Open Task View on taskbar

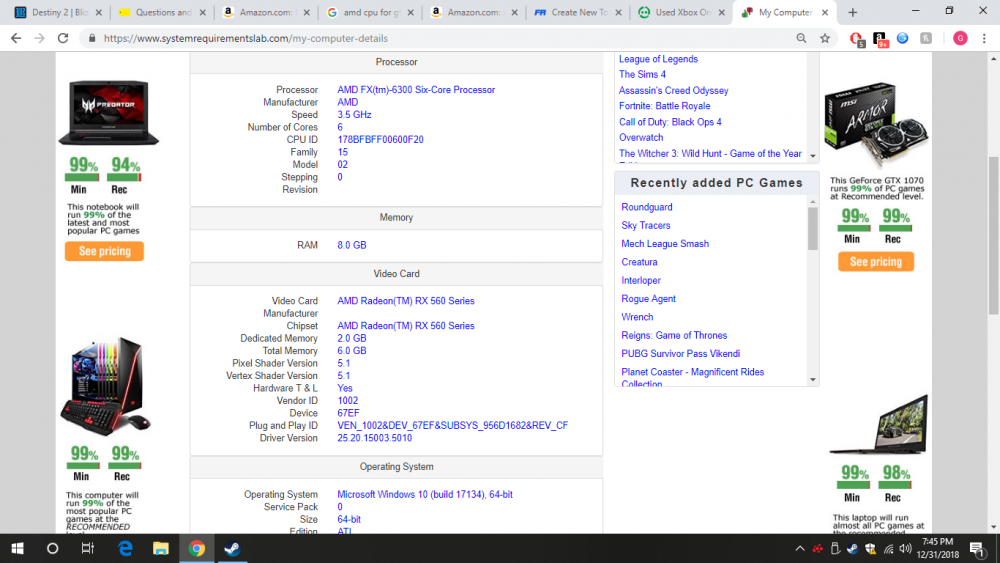(88, 548)
